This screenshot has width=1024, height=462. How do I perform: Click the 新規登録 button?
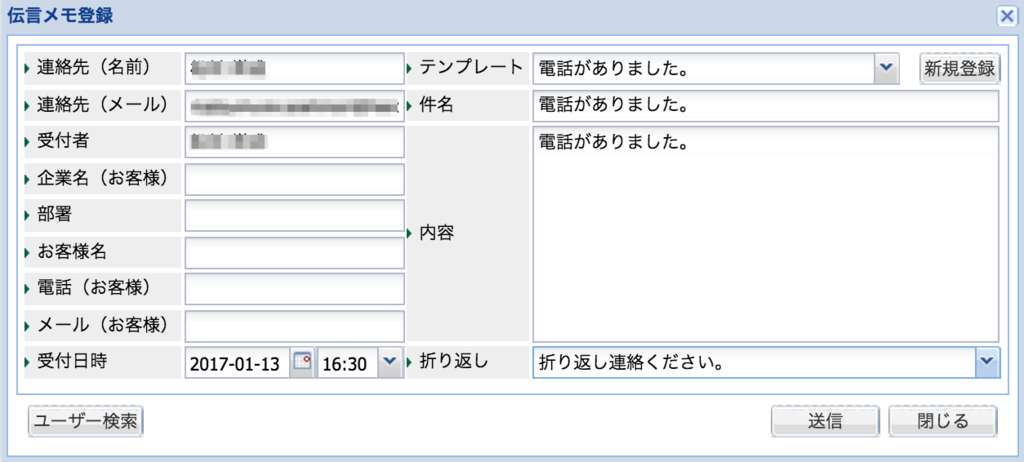(x=959, y=68)
